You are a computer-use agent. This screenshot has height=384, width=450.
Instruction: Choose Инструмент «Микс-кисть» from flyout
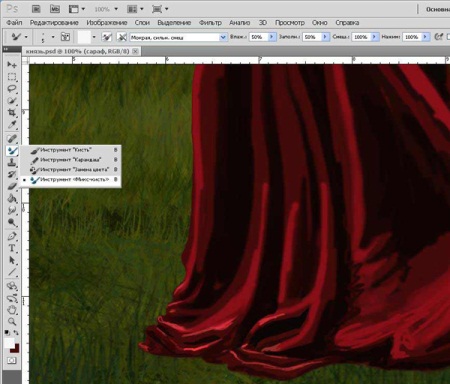[x=71, y=179]
